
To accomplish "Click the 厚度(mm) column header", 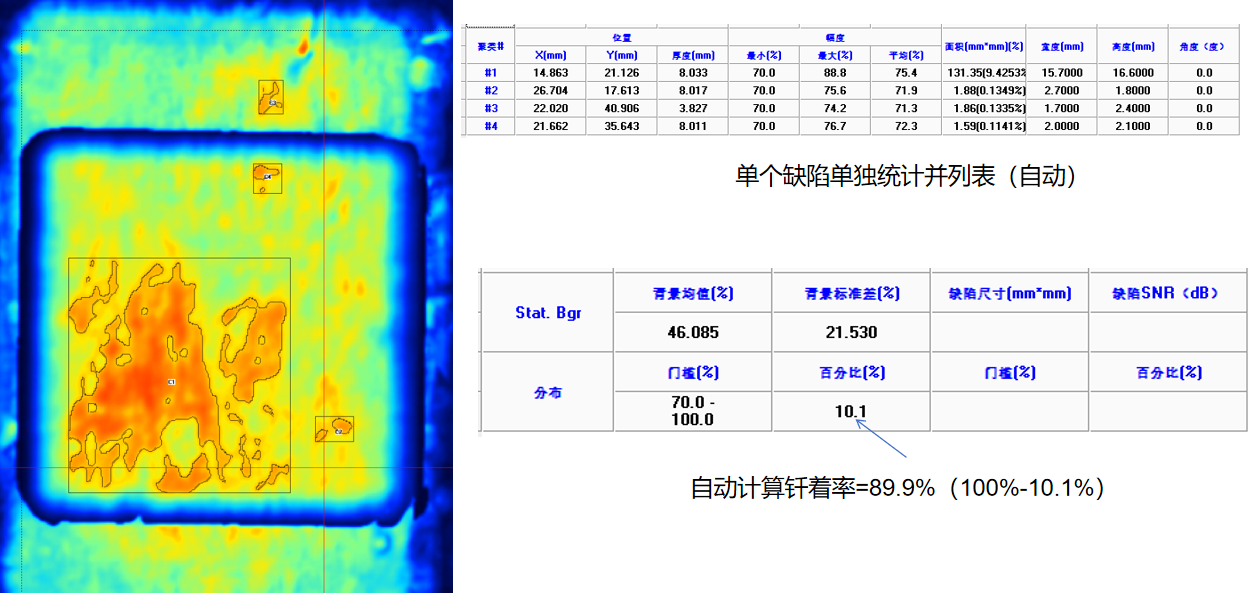I will [x=692, y=55].
